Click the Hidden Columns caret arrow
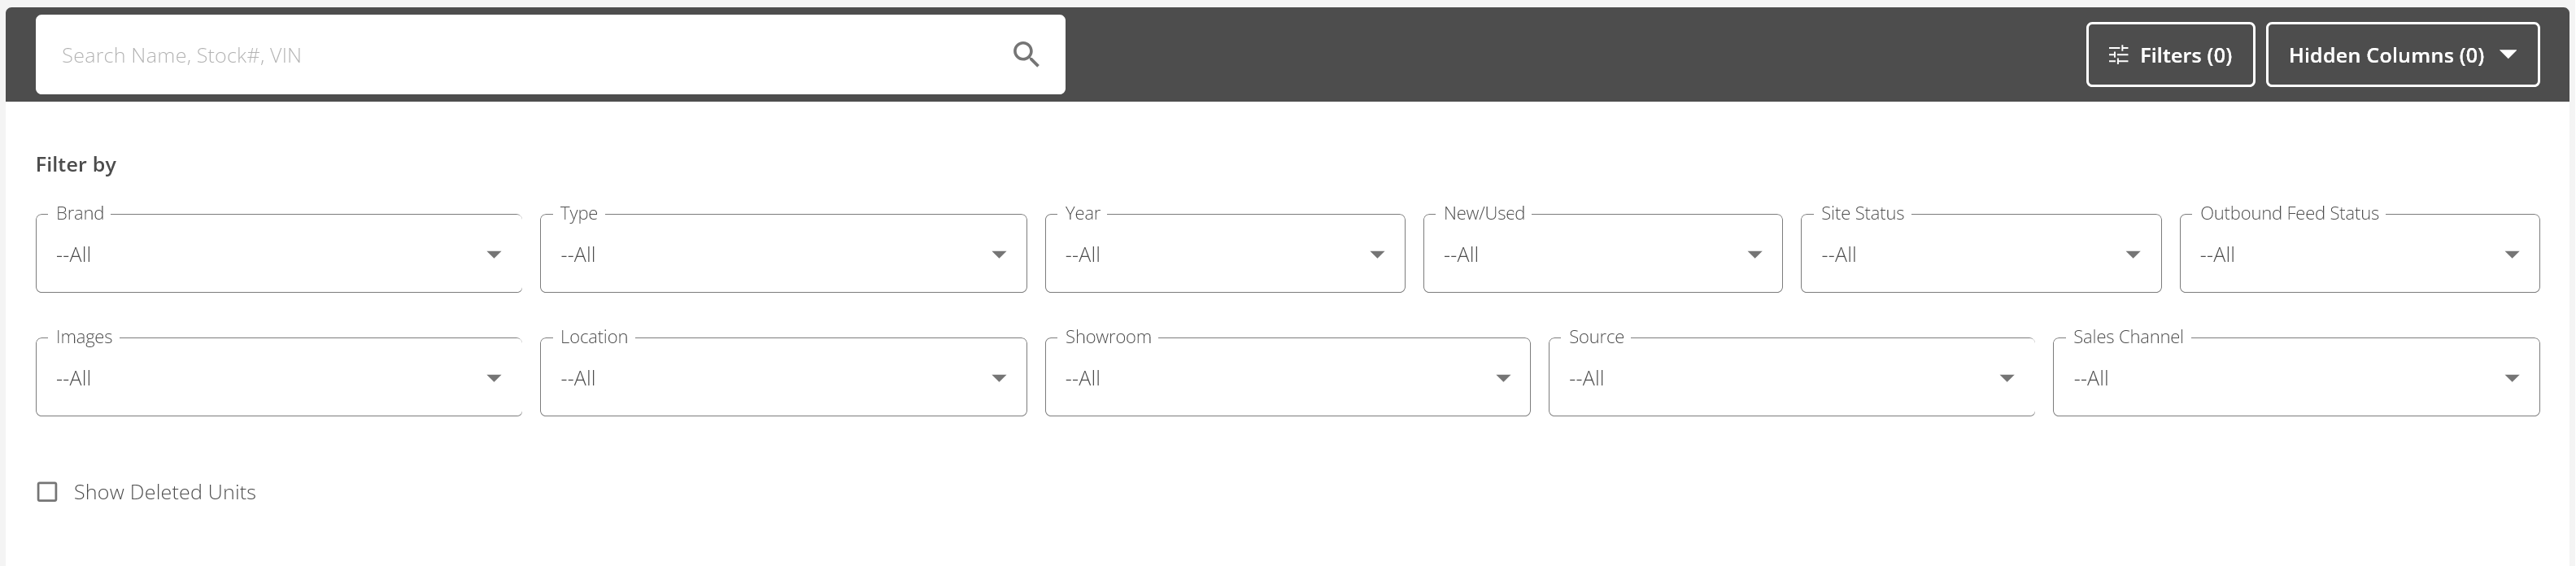 pyautogui.click(x=2507, y=54)
